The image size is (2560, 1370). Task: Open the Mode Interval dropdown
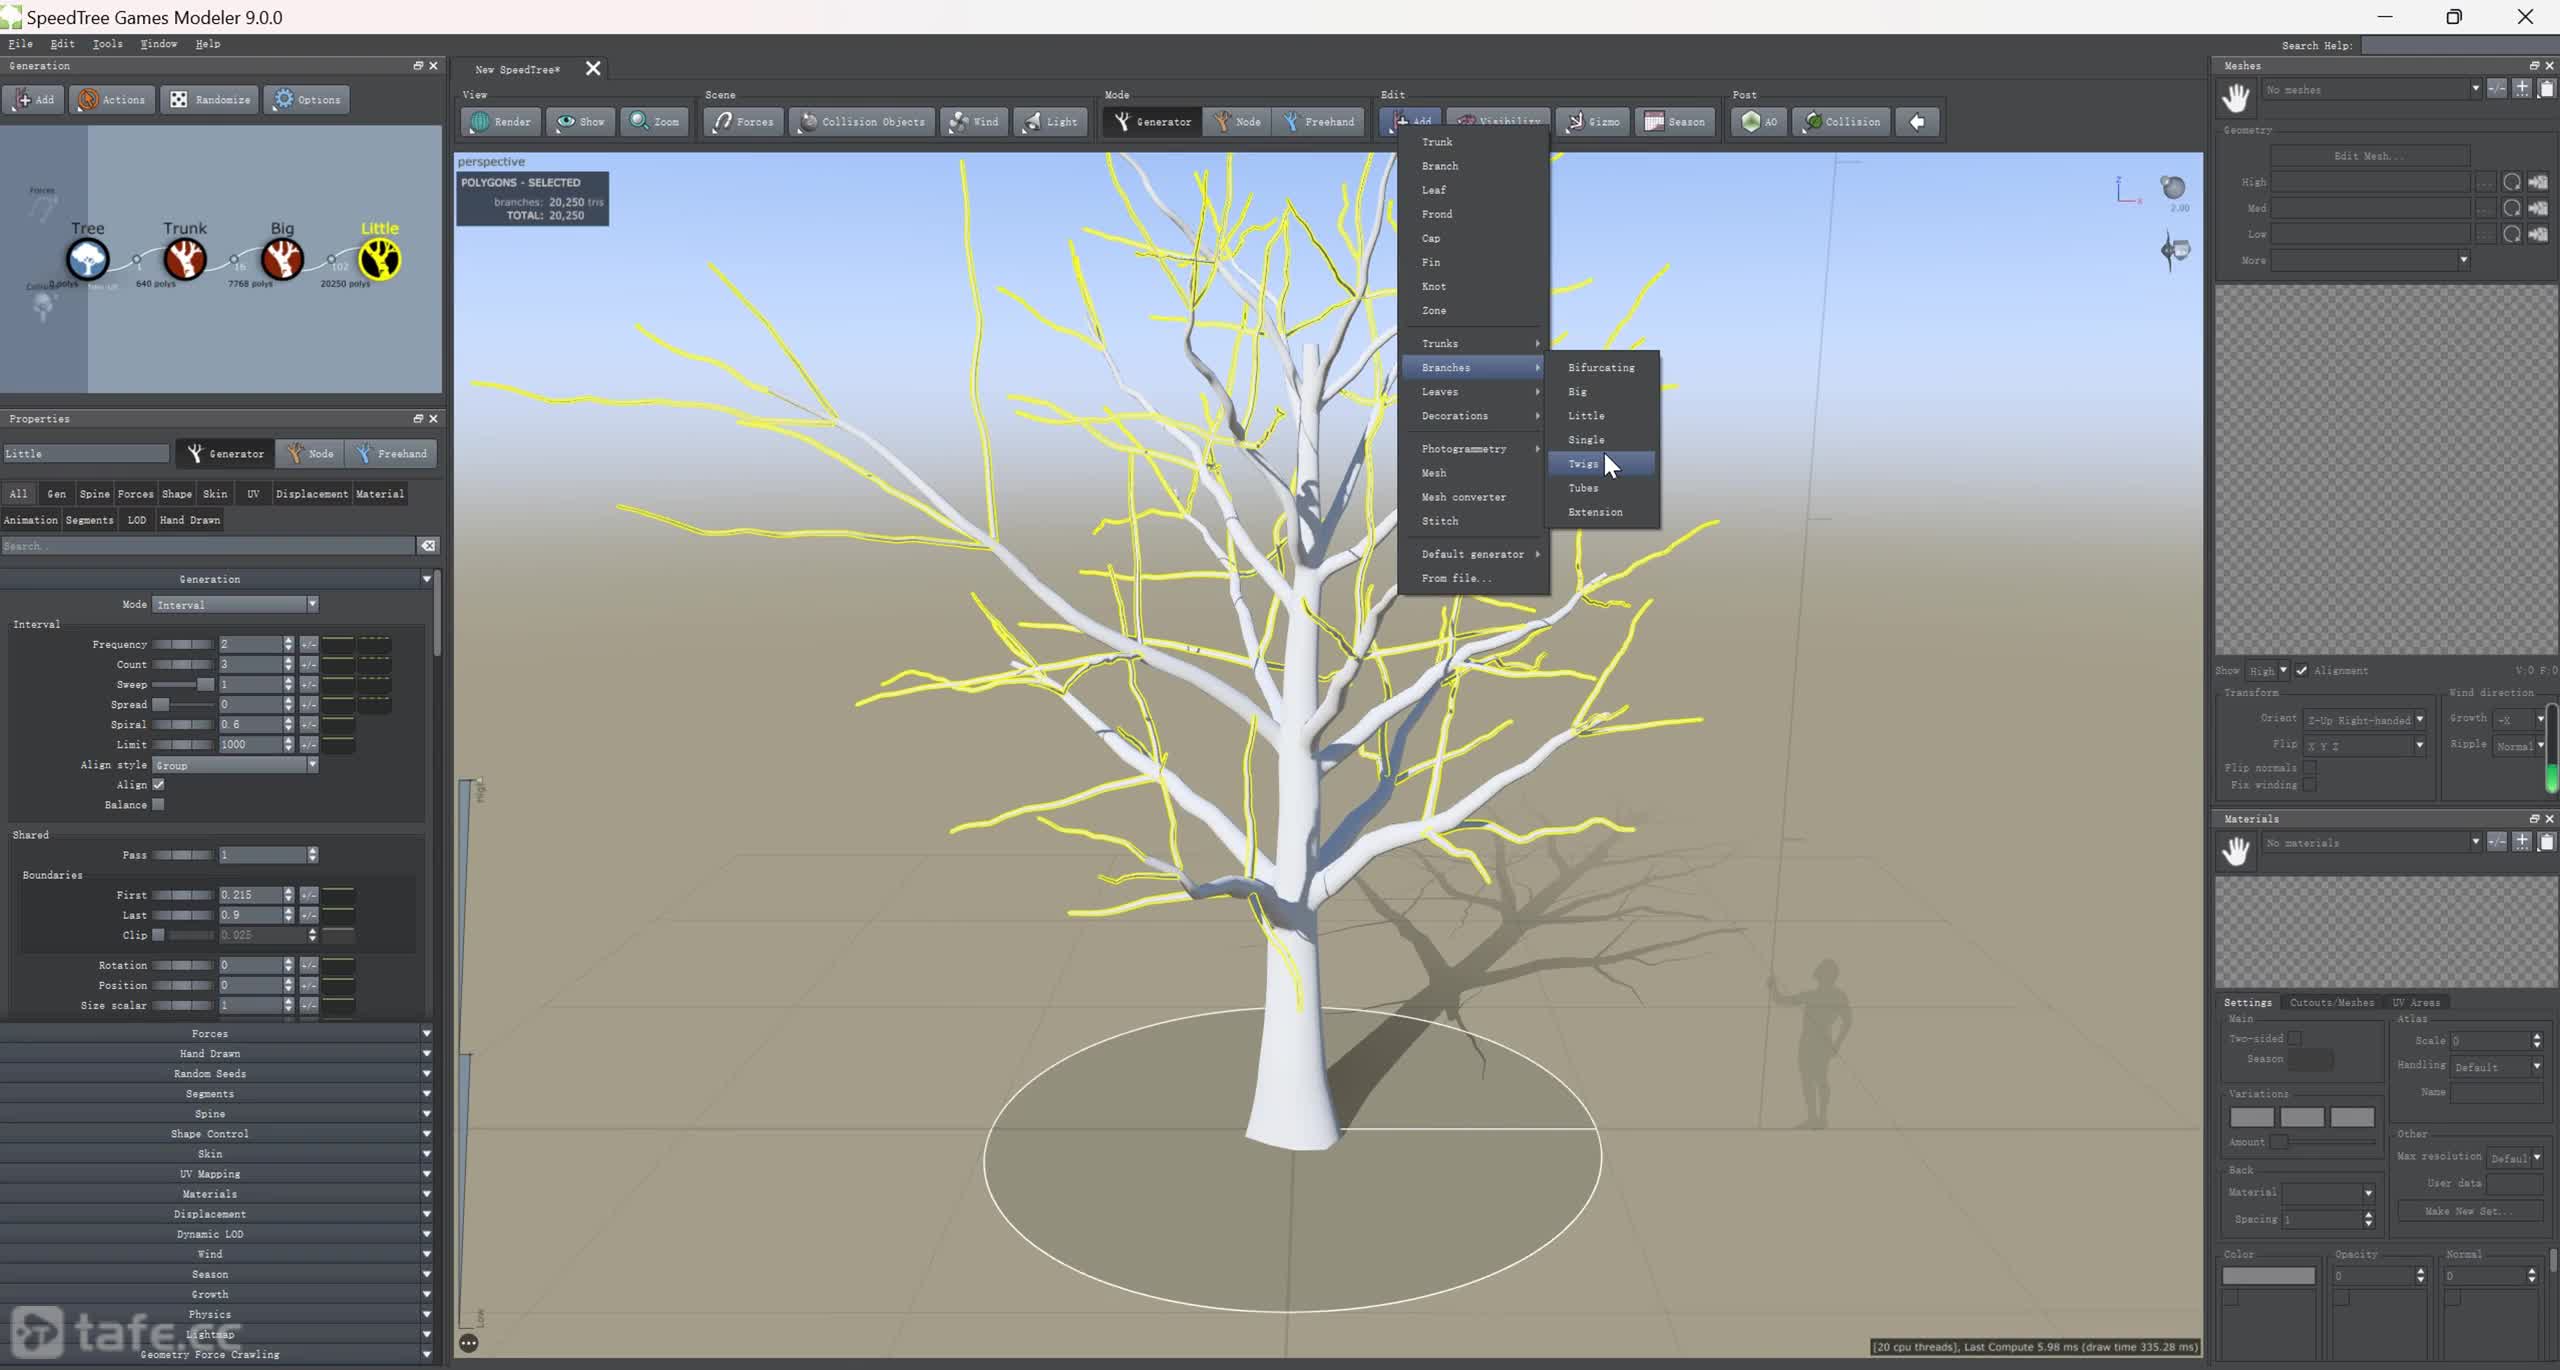(235, 605)
